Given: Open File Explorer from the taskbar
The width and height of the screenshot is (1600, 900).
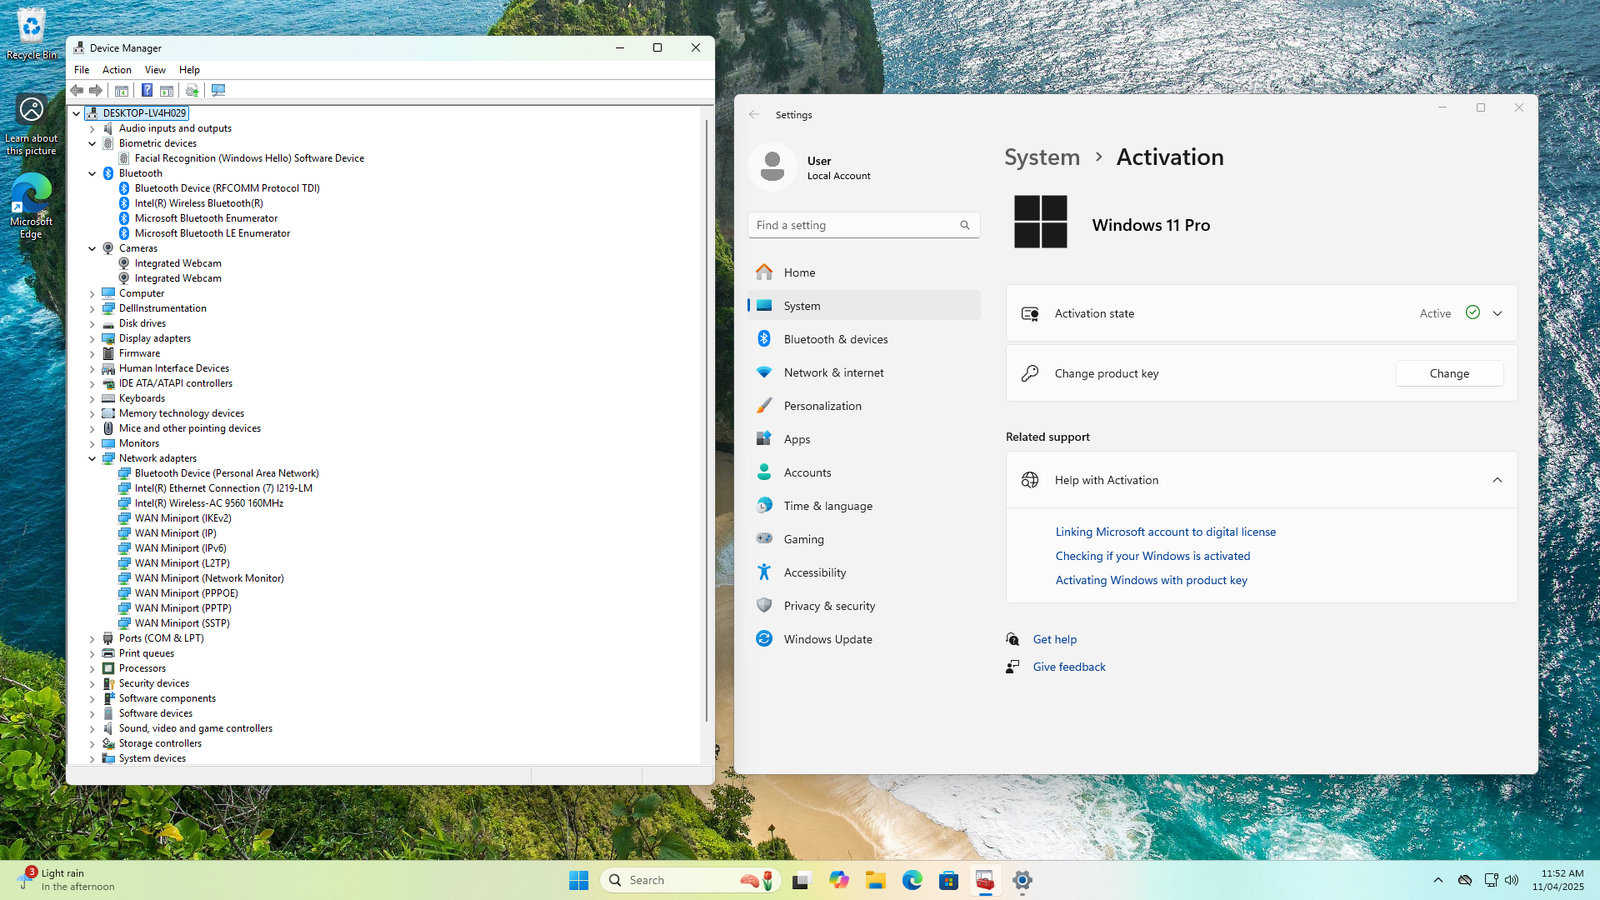Looking at the screenshot, I should [875, 880].
